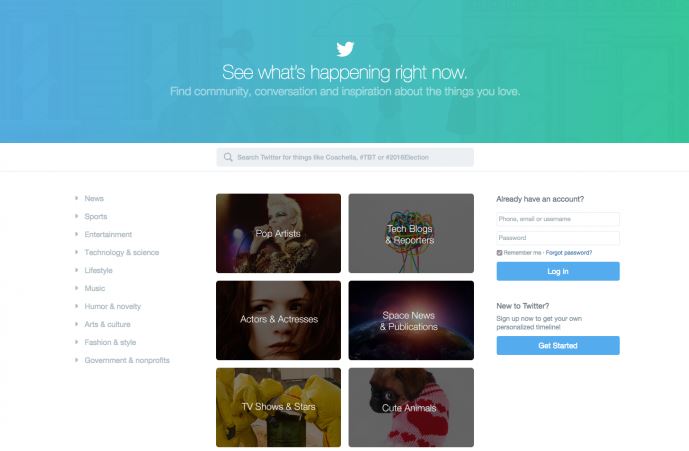Image resolution: width=689 pixels, height=451 pixels.
Task: Select Technology & science category
Action: (x=122, y=252)
